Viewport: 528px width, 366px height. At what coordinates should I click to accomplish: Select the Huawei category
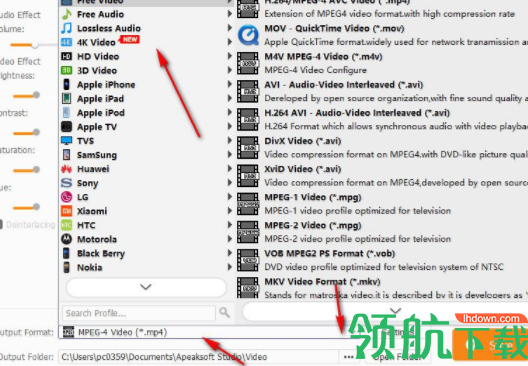coord(146,169)
